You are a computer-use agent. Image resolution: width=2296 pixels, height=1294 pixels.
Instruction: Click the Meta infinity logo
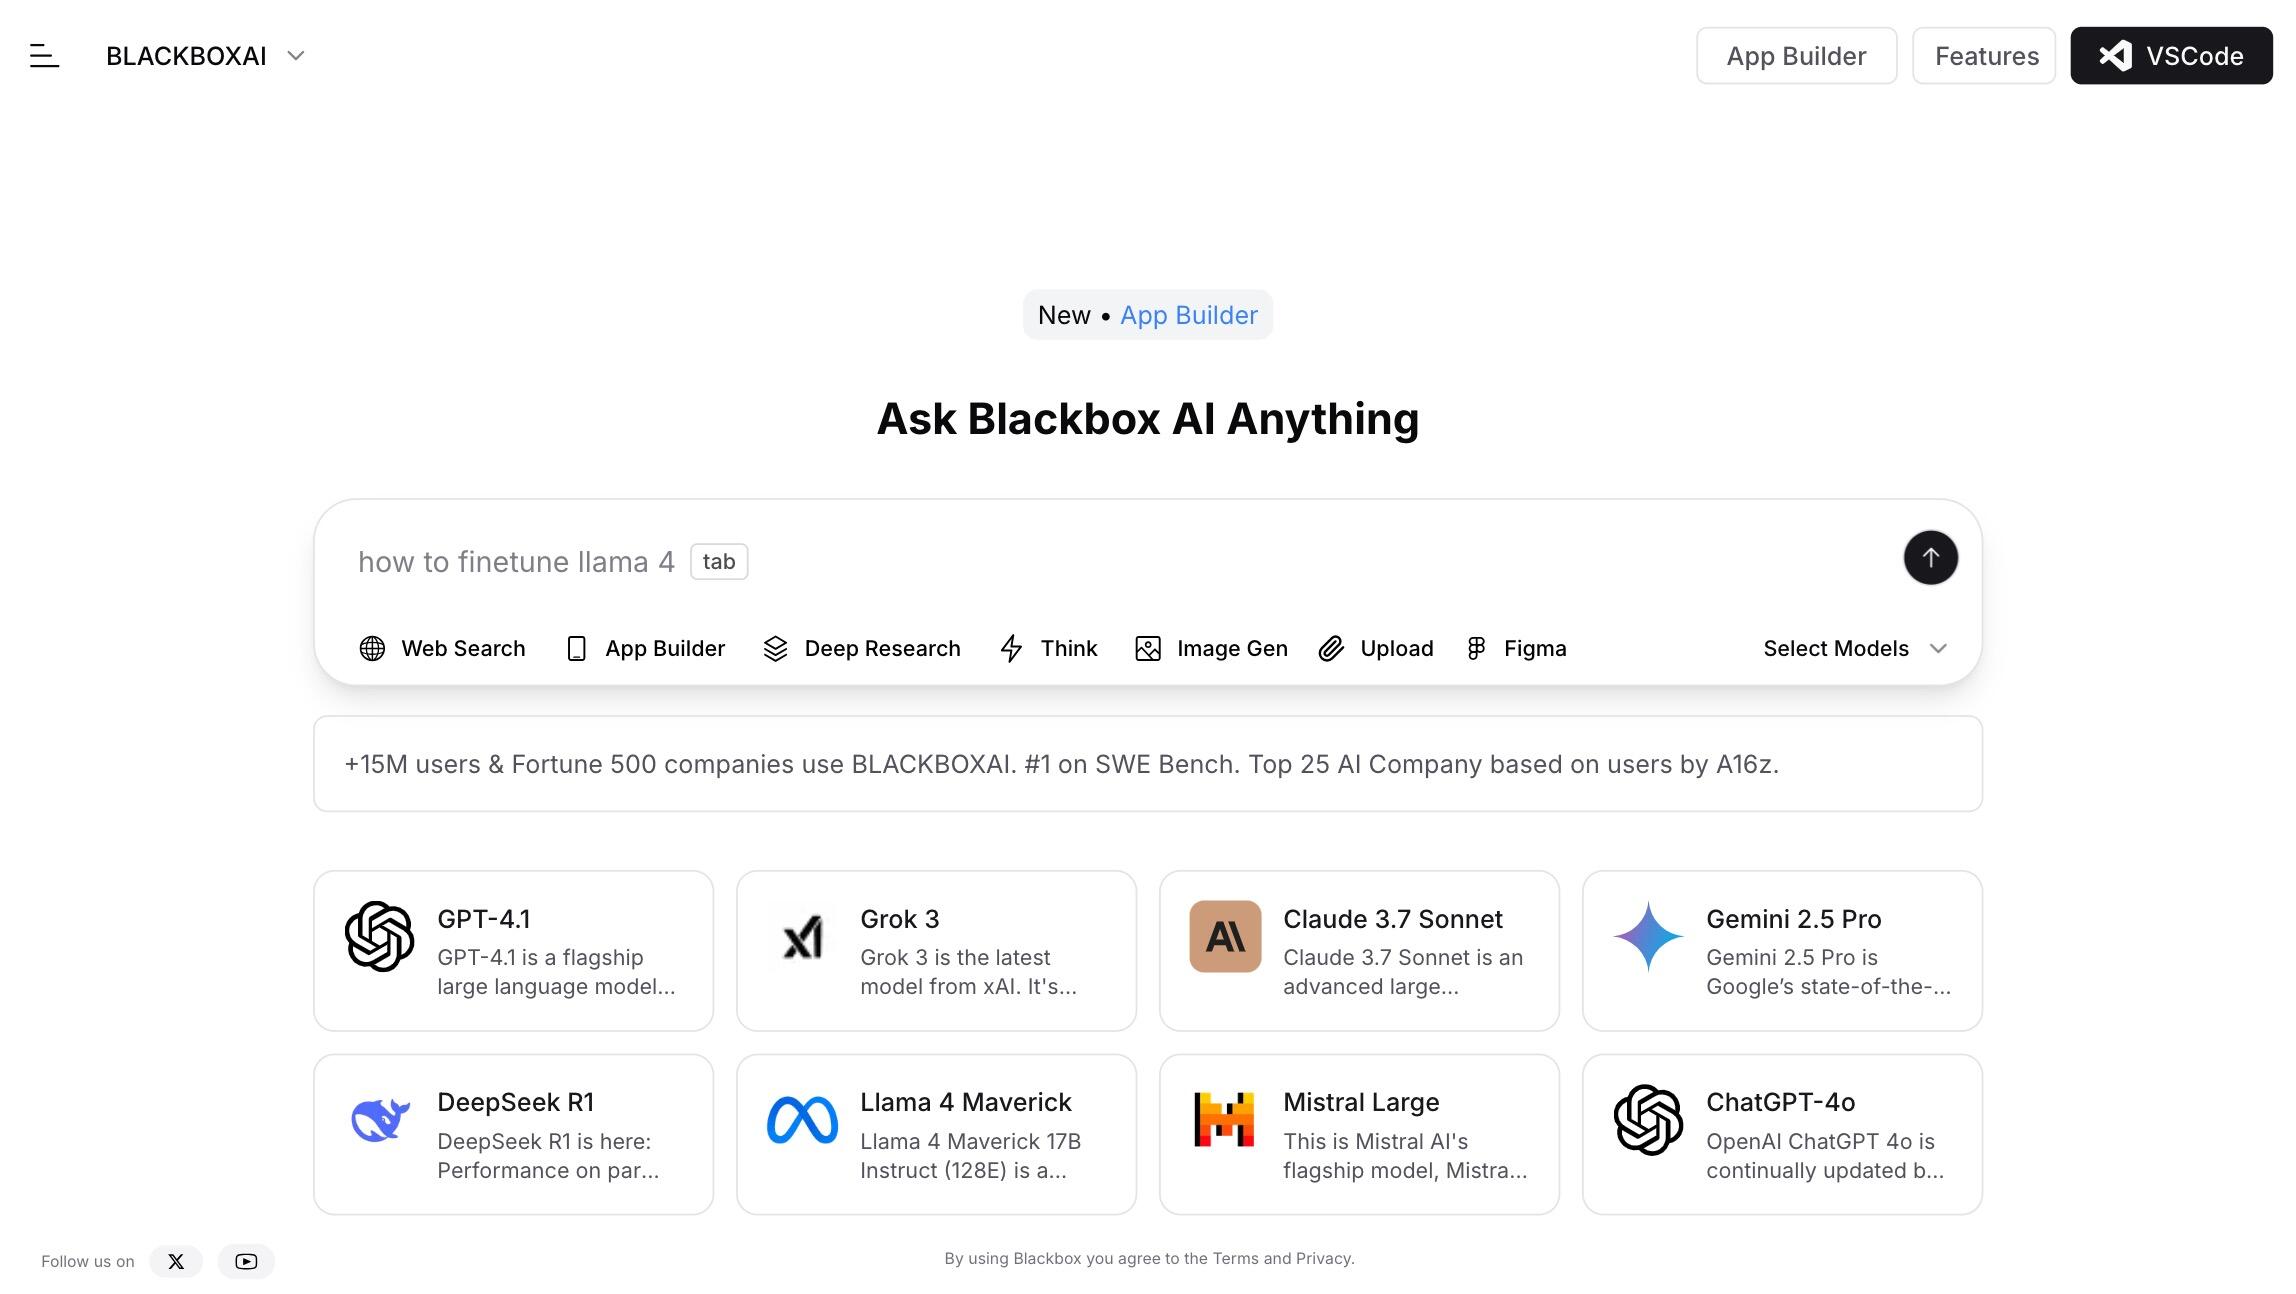(x=802, y=1120)
